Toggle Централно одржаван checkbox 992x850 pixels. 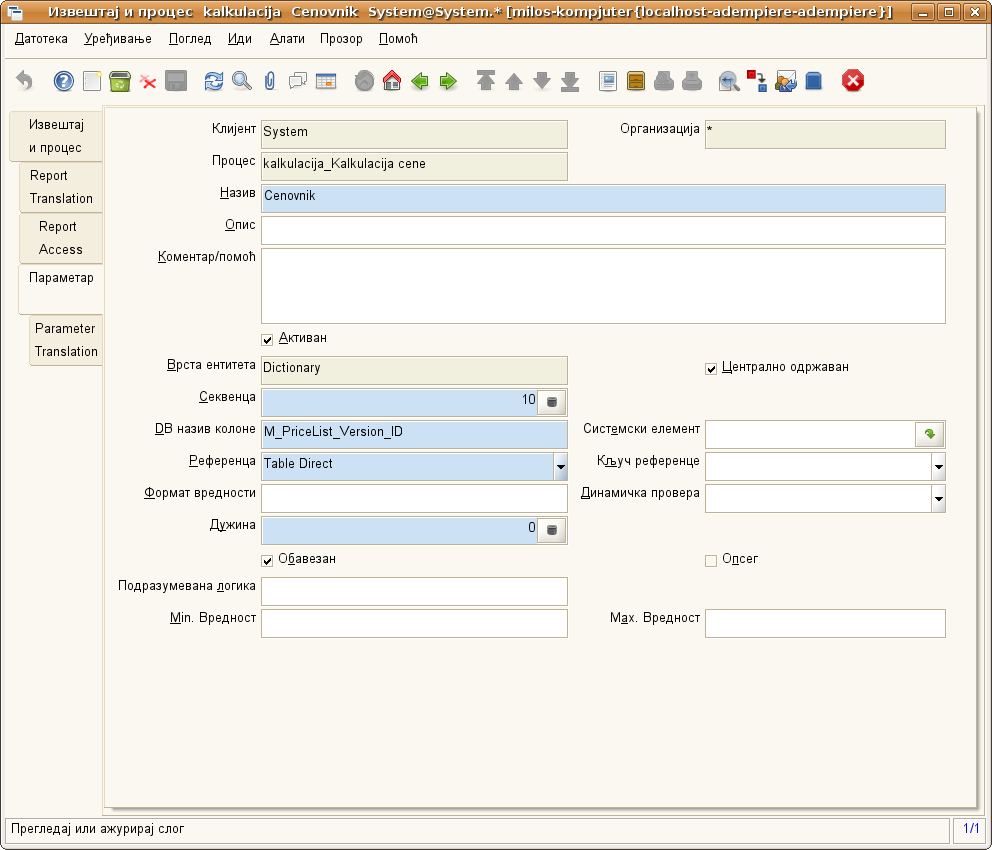click(x=711, y=369)
